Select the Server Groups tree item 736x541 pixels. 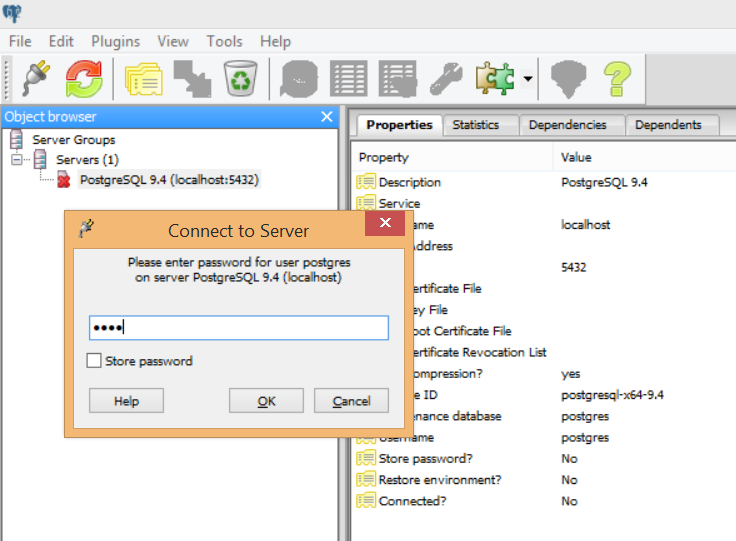[x=74, y=140]
